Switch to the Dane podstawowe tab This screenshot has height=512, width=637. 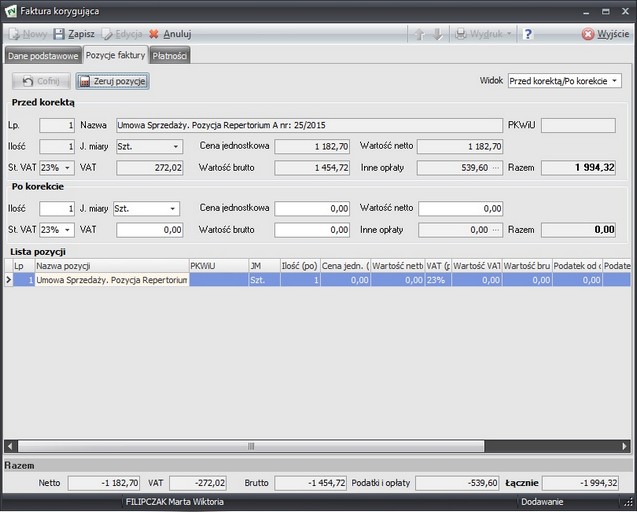tap(43, 56)
